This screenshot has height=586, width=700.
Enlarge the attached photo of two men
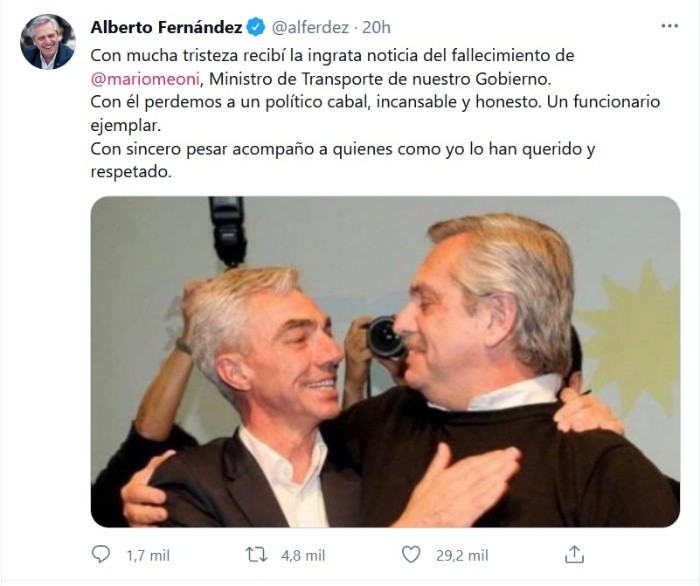[385, 362]
